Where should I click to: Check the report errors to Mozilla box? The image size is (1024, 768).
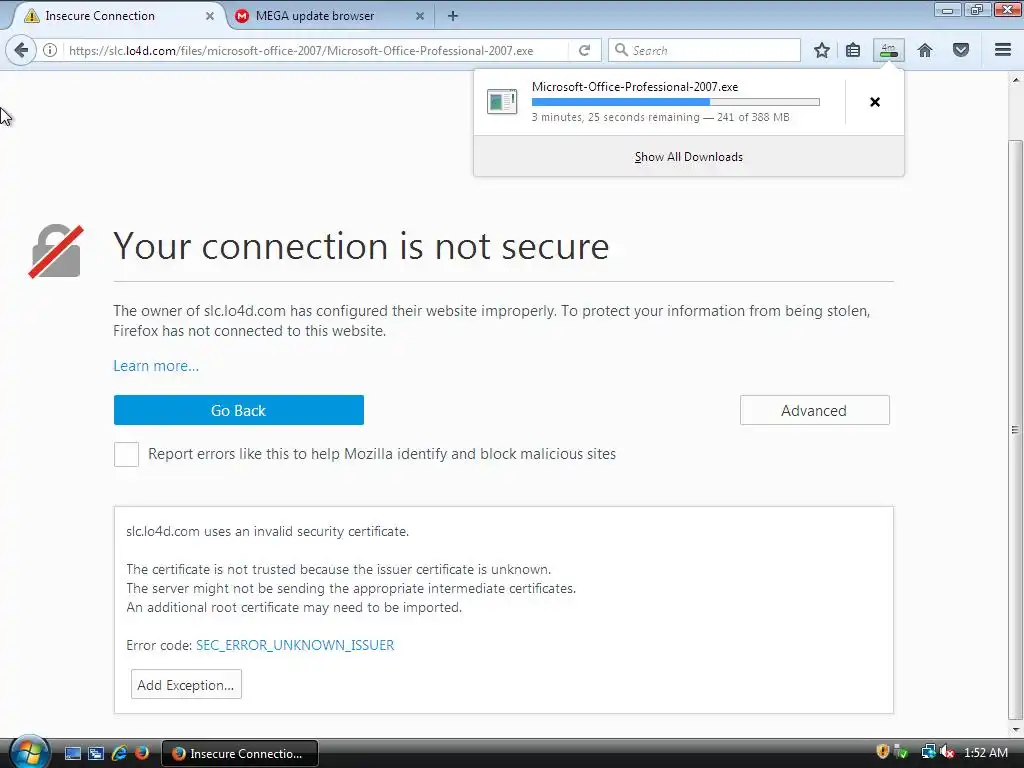click(x=126, y=454)
